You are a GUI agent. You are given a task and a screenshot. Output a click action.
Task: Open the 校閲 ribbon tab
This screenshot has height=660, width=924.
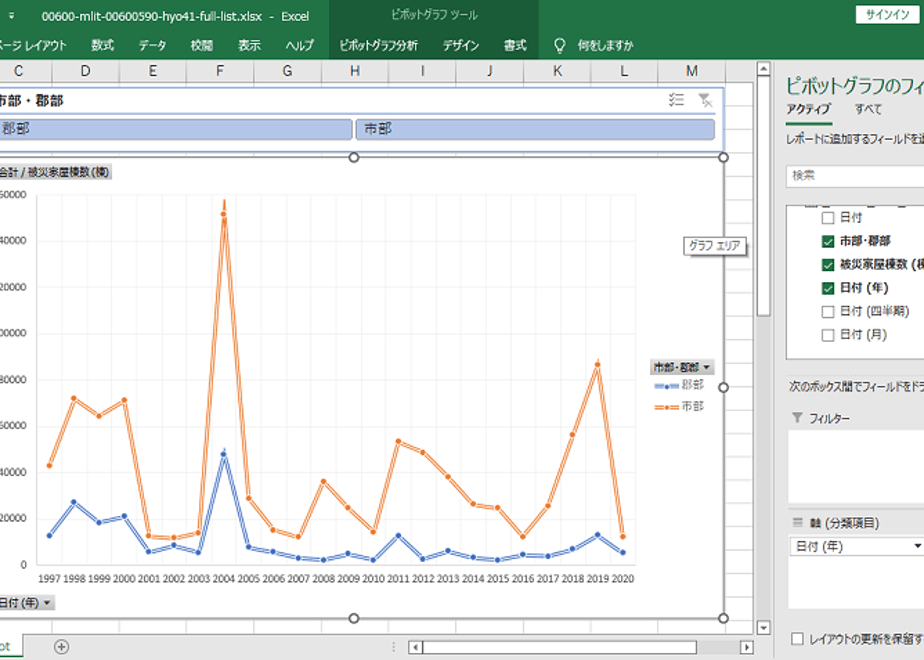pos(202,45)
